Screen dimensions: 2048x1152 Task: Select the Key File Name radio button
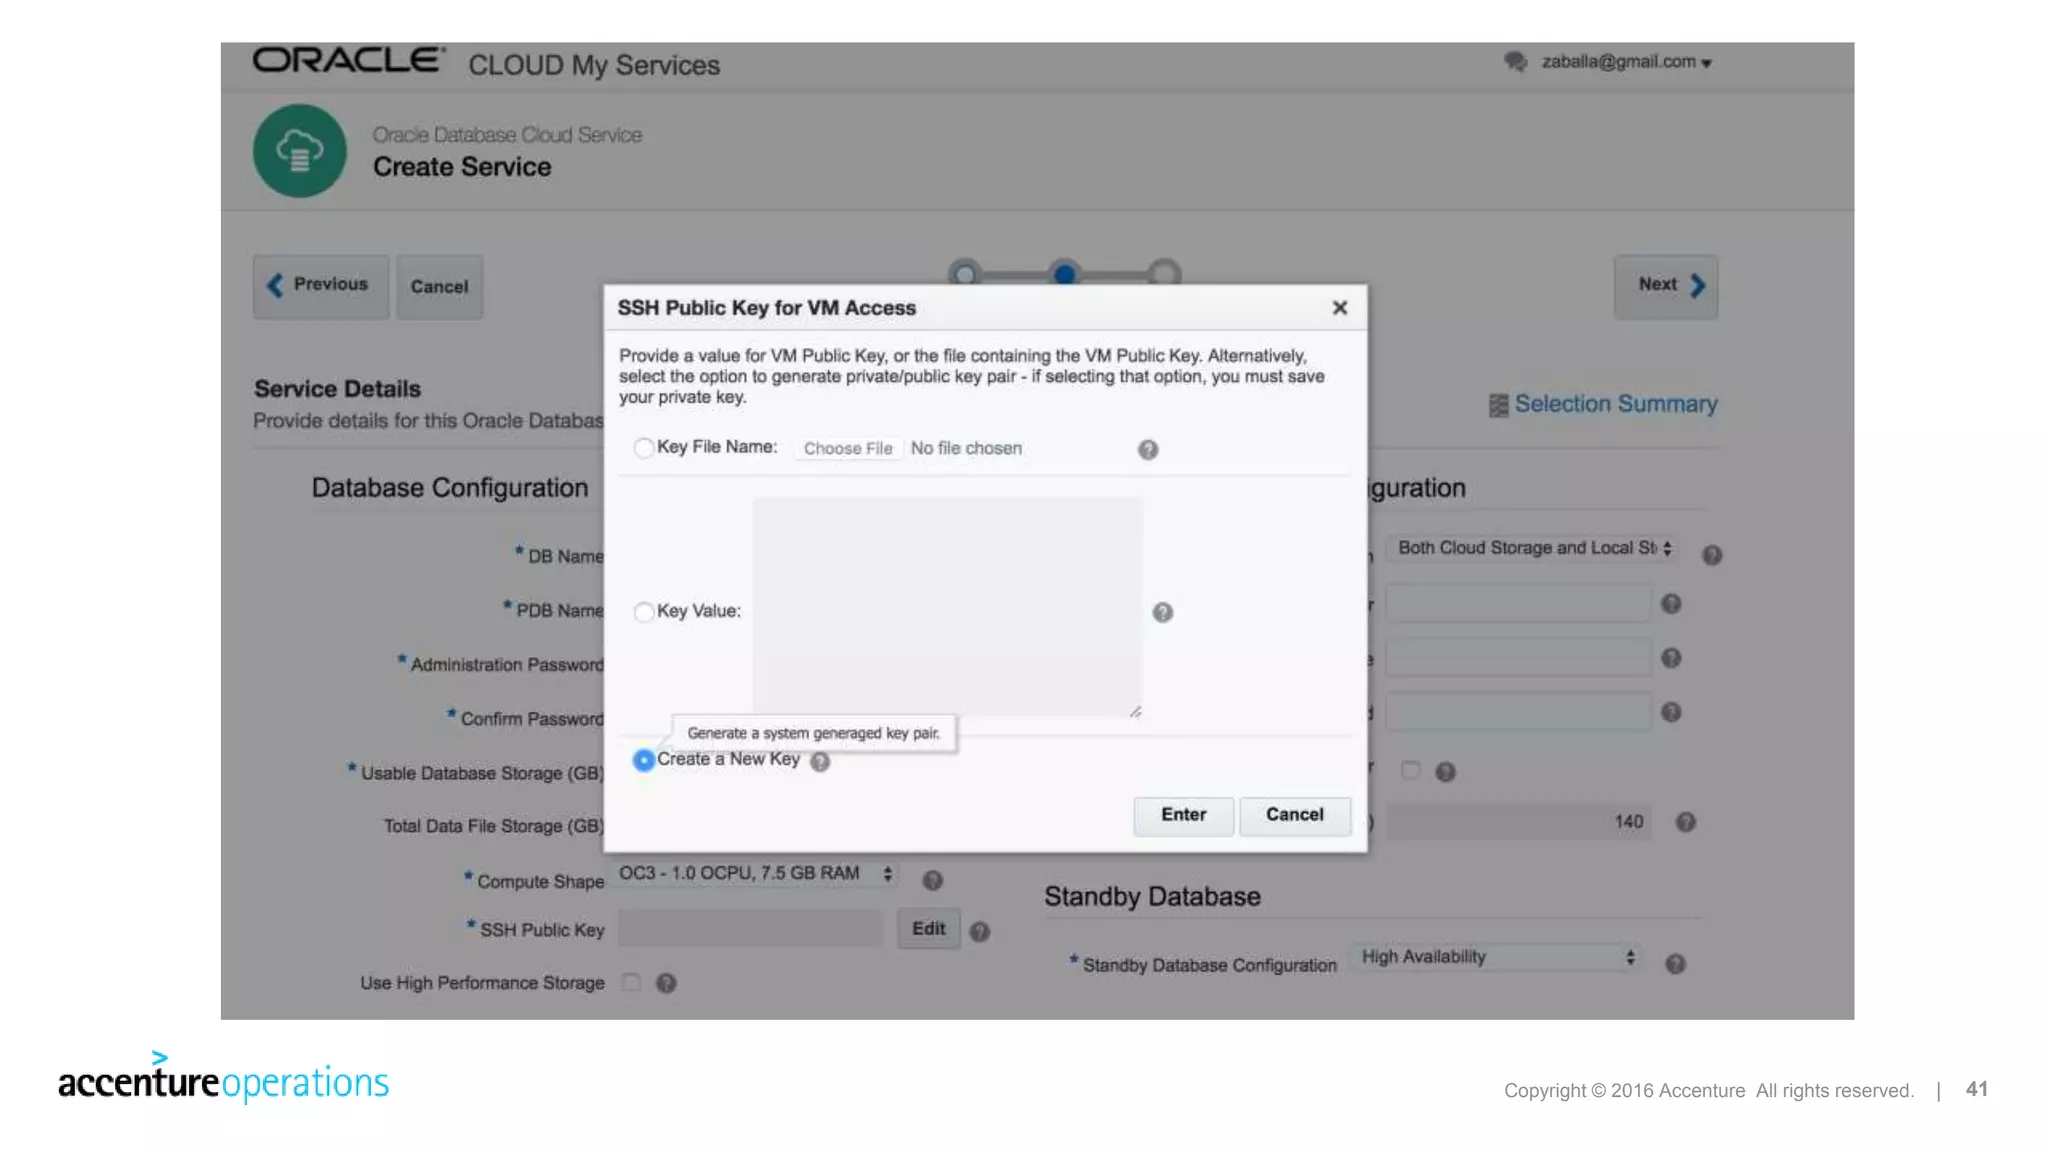(x=644, y=448)
